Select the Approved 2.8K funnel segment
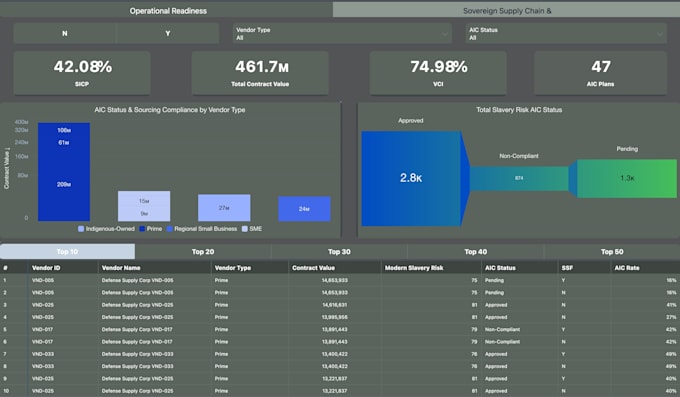 tap(411, 178)
